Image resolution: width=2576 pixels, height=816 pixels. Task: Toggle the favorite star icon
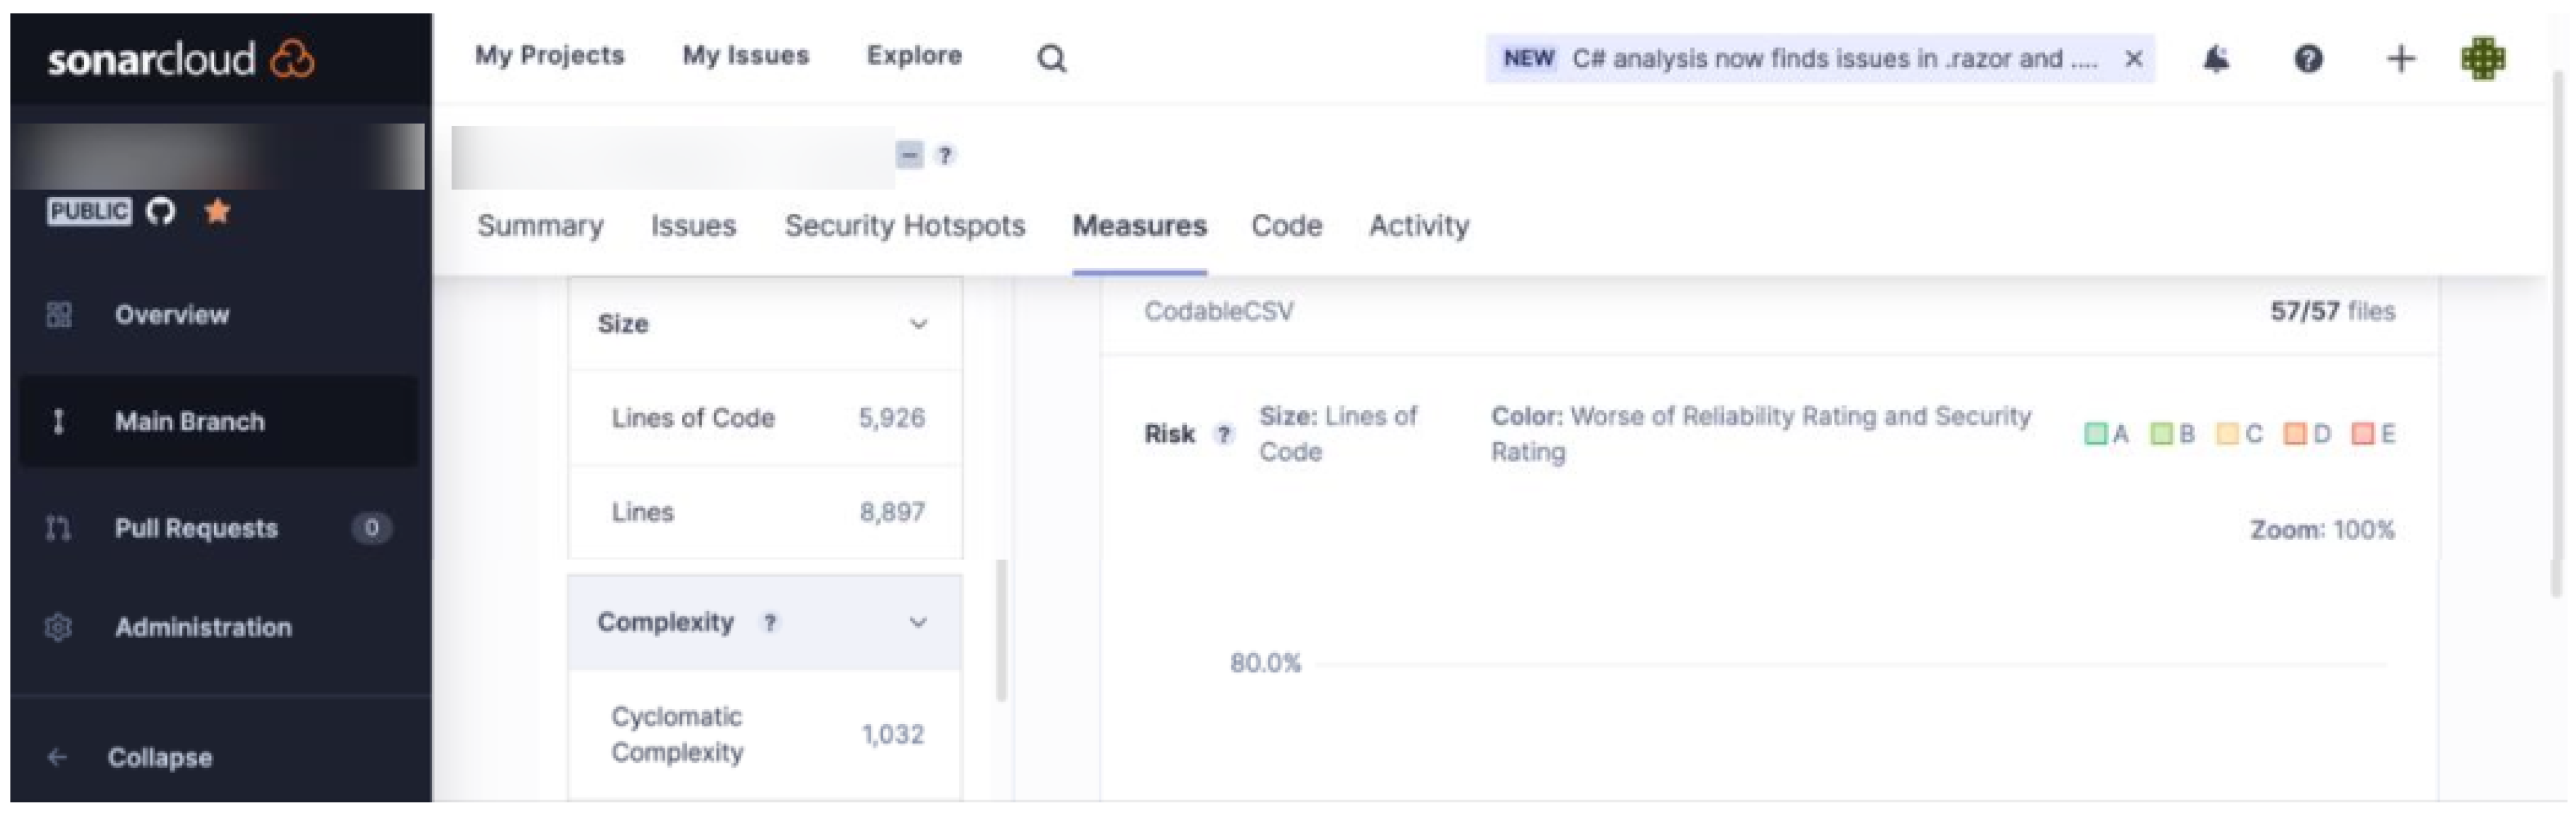click(217, 211)
